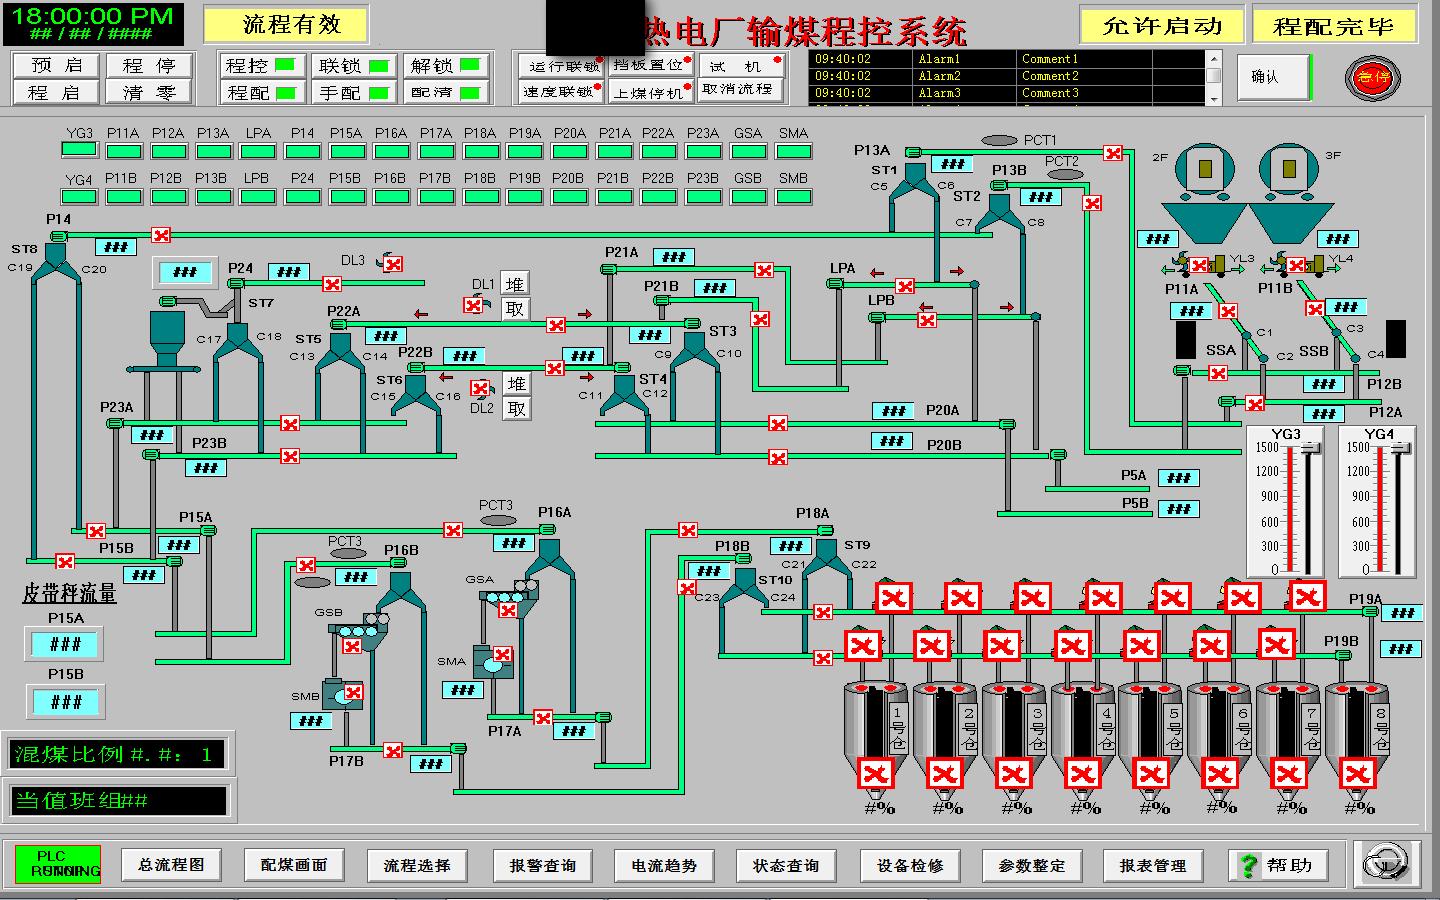1440x900 pixels.
Task: Click the 2F crusher icon
Action: click(x=1203, y=169)
